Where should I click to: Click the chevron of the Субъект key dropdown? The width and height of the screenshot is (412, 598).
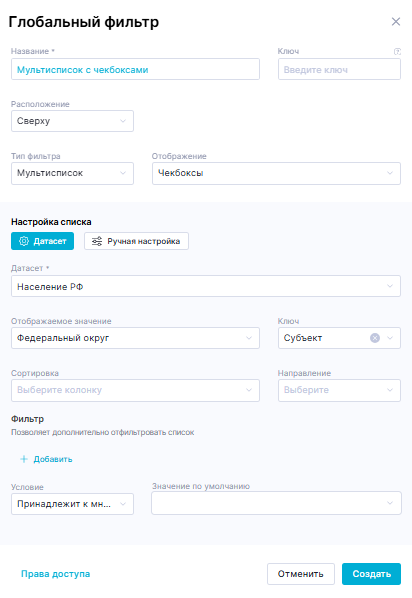click(390, 338)
